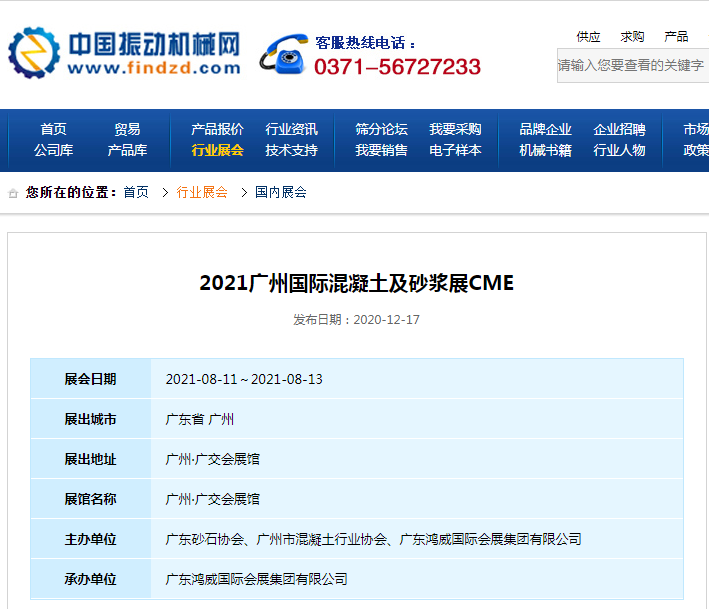Select the 求购 search category tab
Screen dimensions: 709x609
pos(632,37)
